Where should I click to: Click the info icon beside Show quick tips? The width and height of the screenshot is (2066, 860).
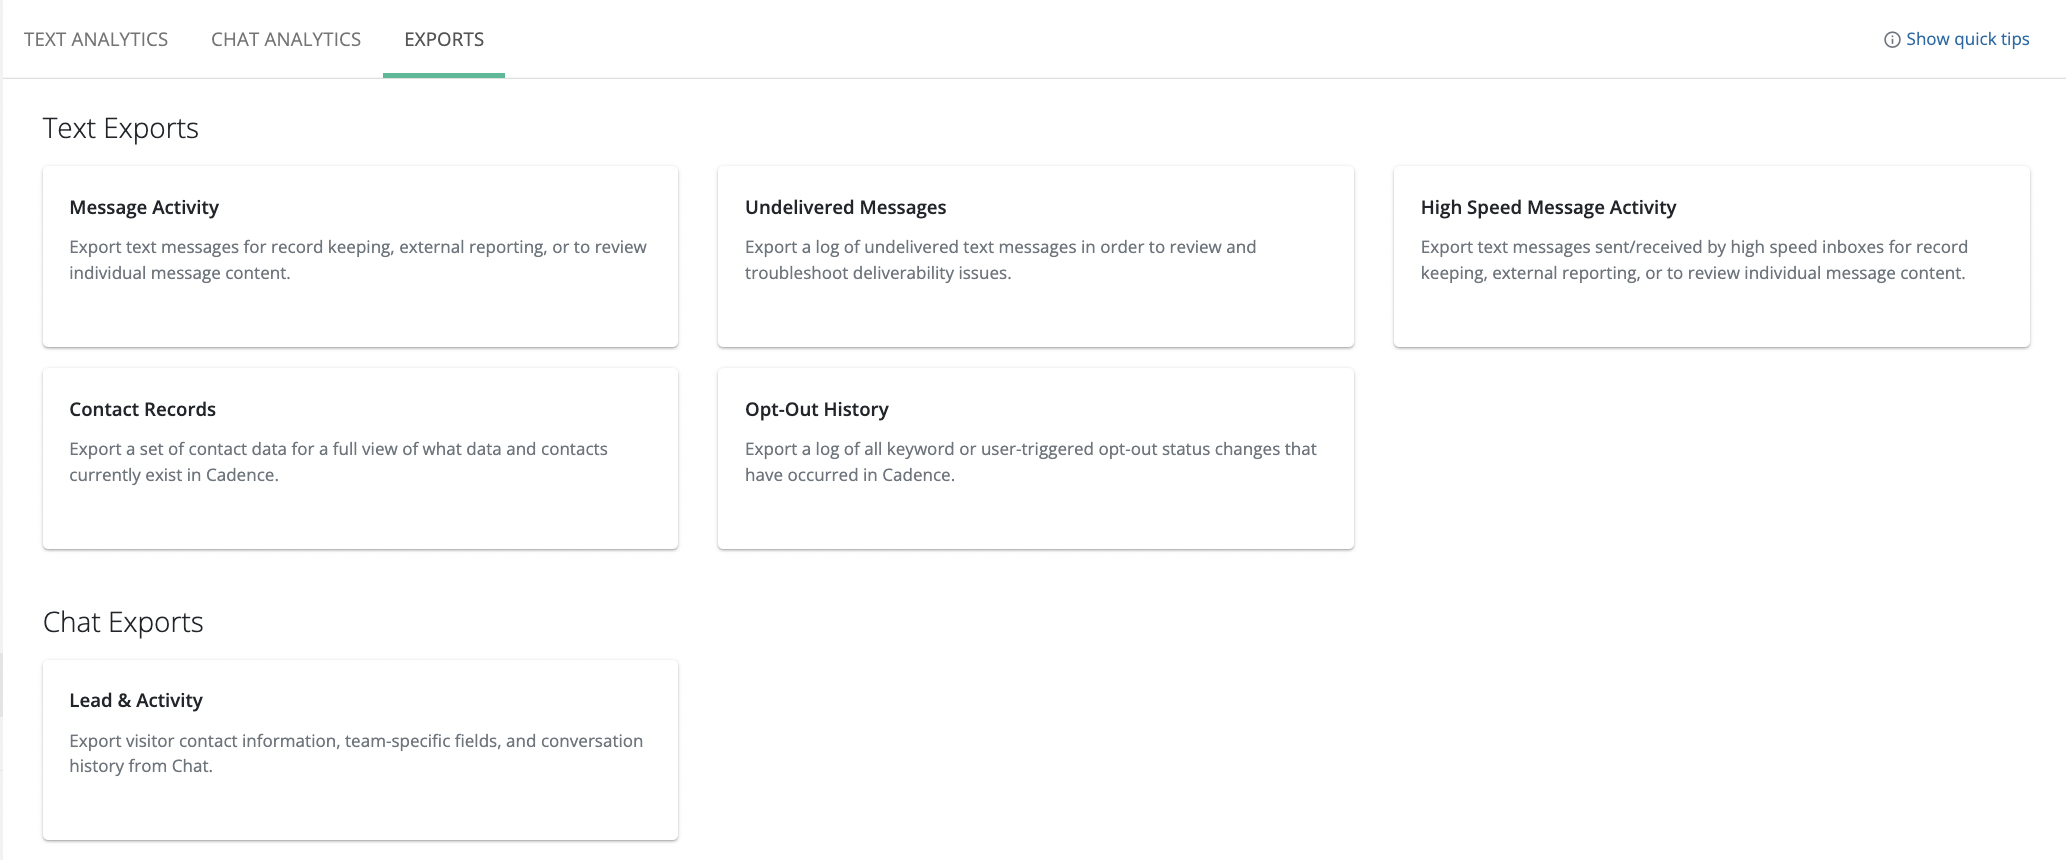coord(1892,40)
